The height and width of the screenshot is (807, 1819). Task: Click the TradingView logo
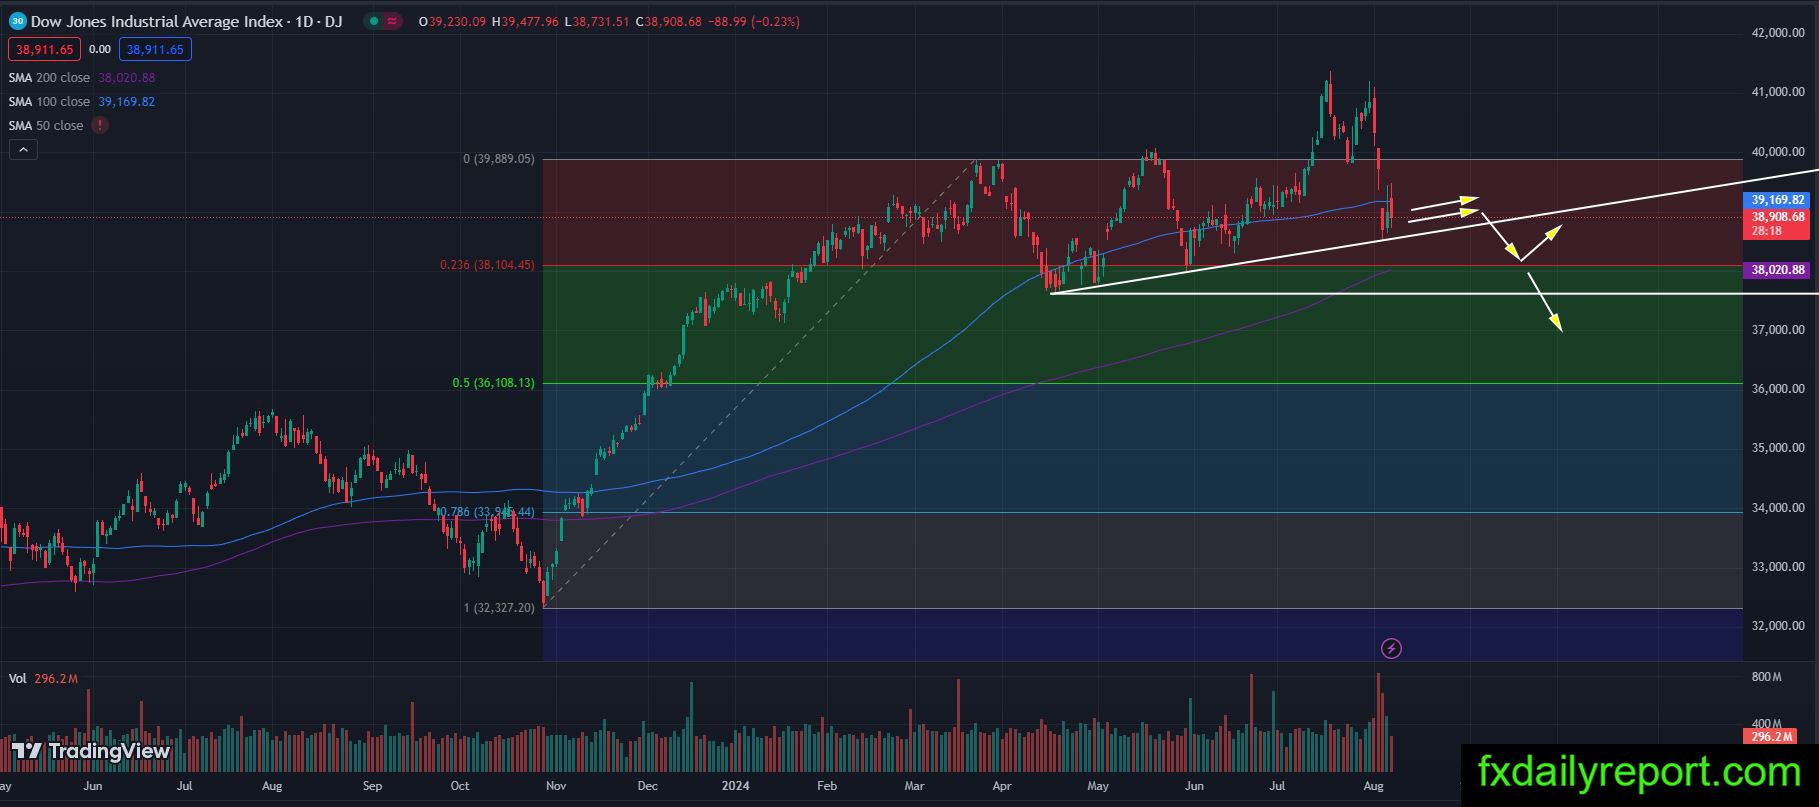[x=91, y=751]
